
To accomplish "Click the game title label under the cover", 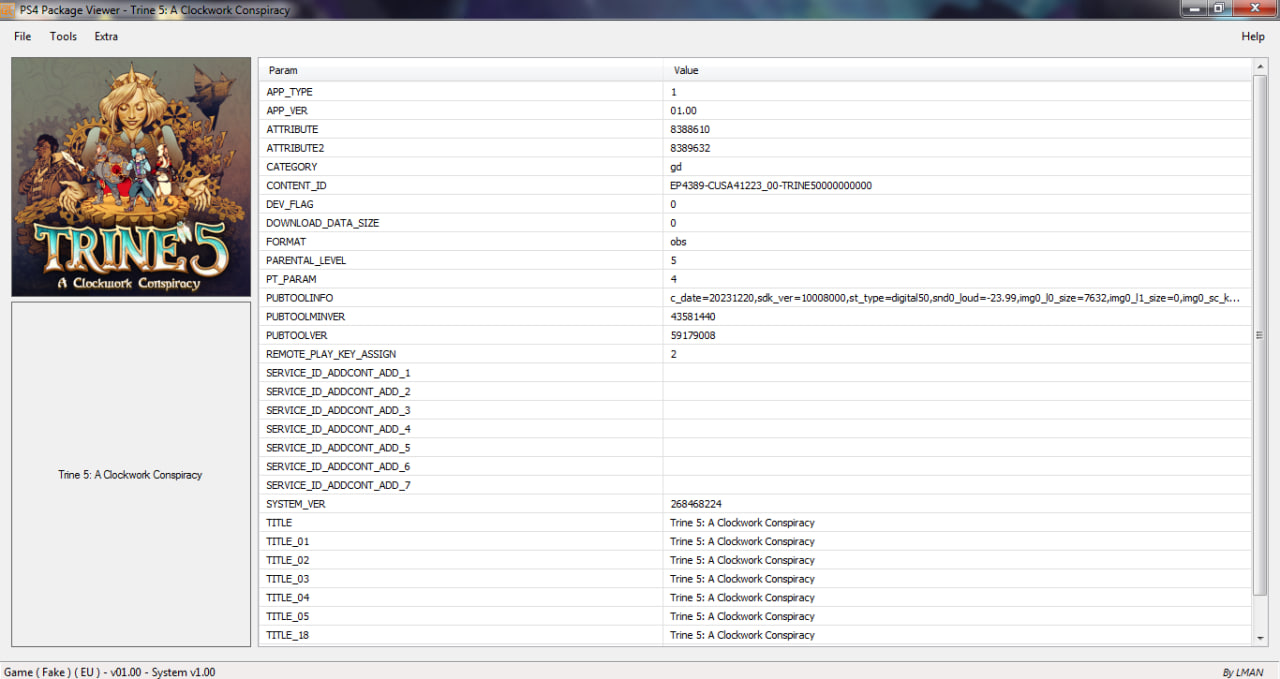I will [130, 475].
